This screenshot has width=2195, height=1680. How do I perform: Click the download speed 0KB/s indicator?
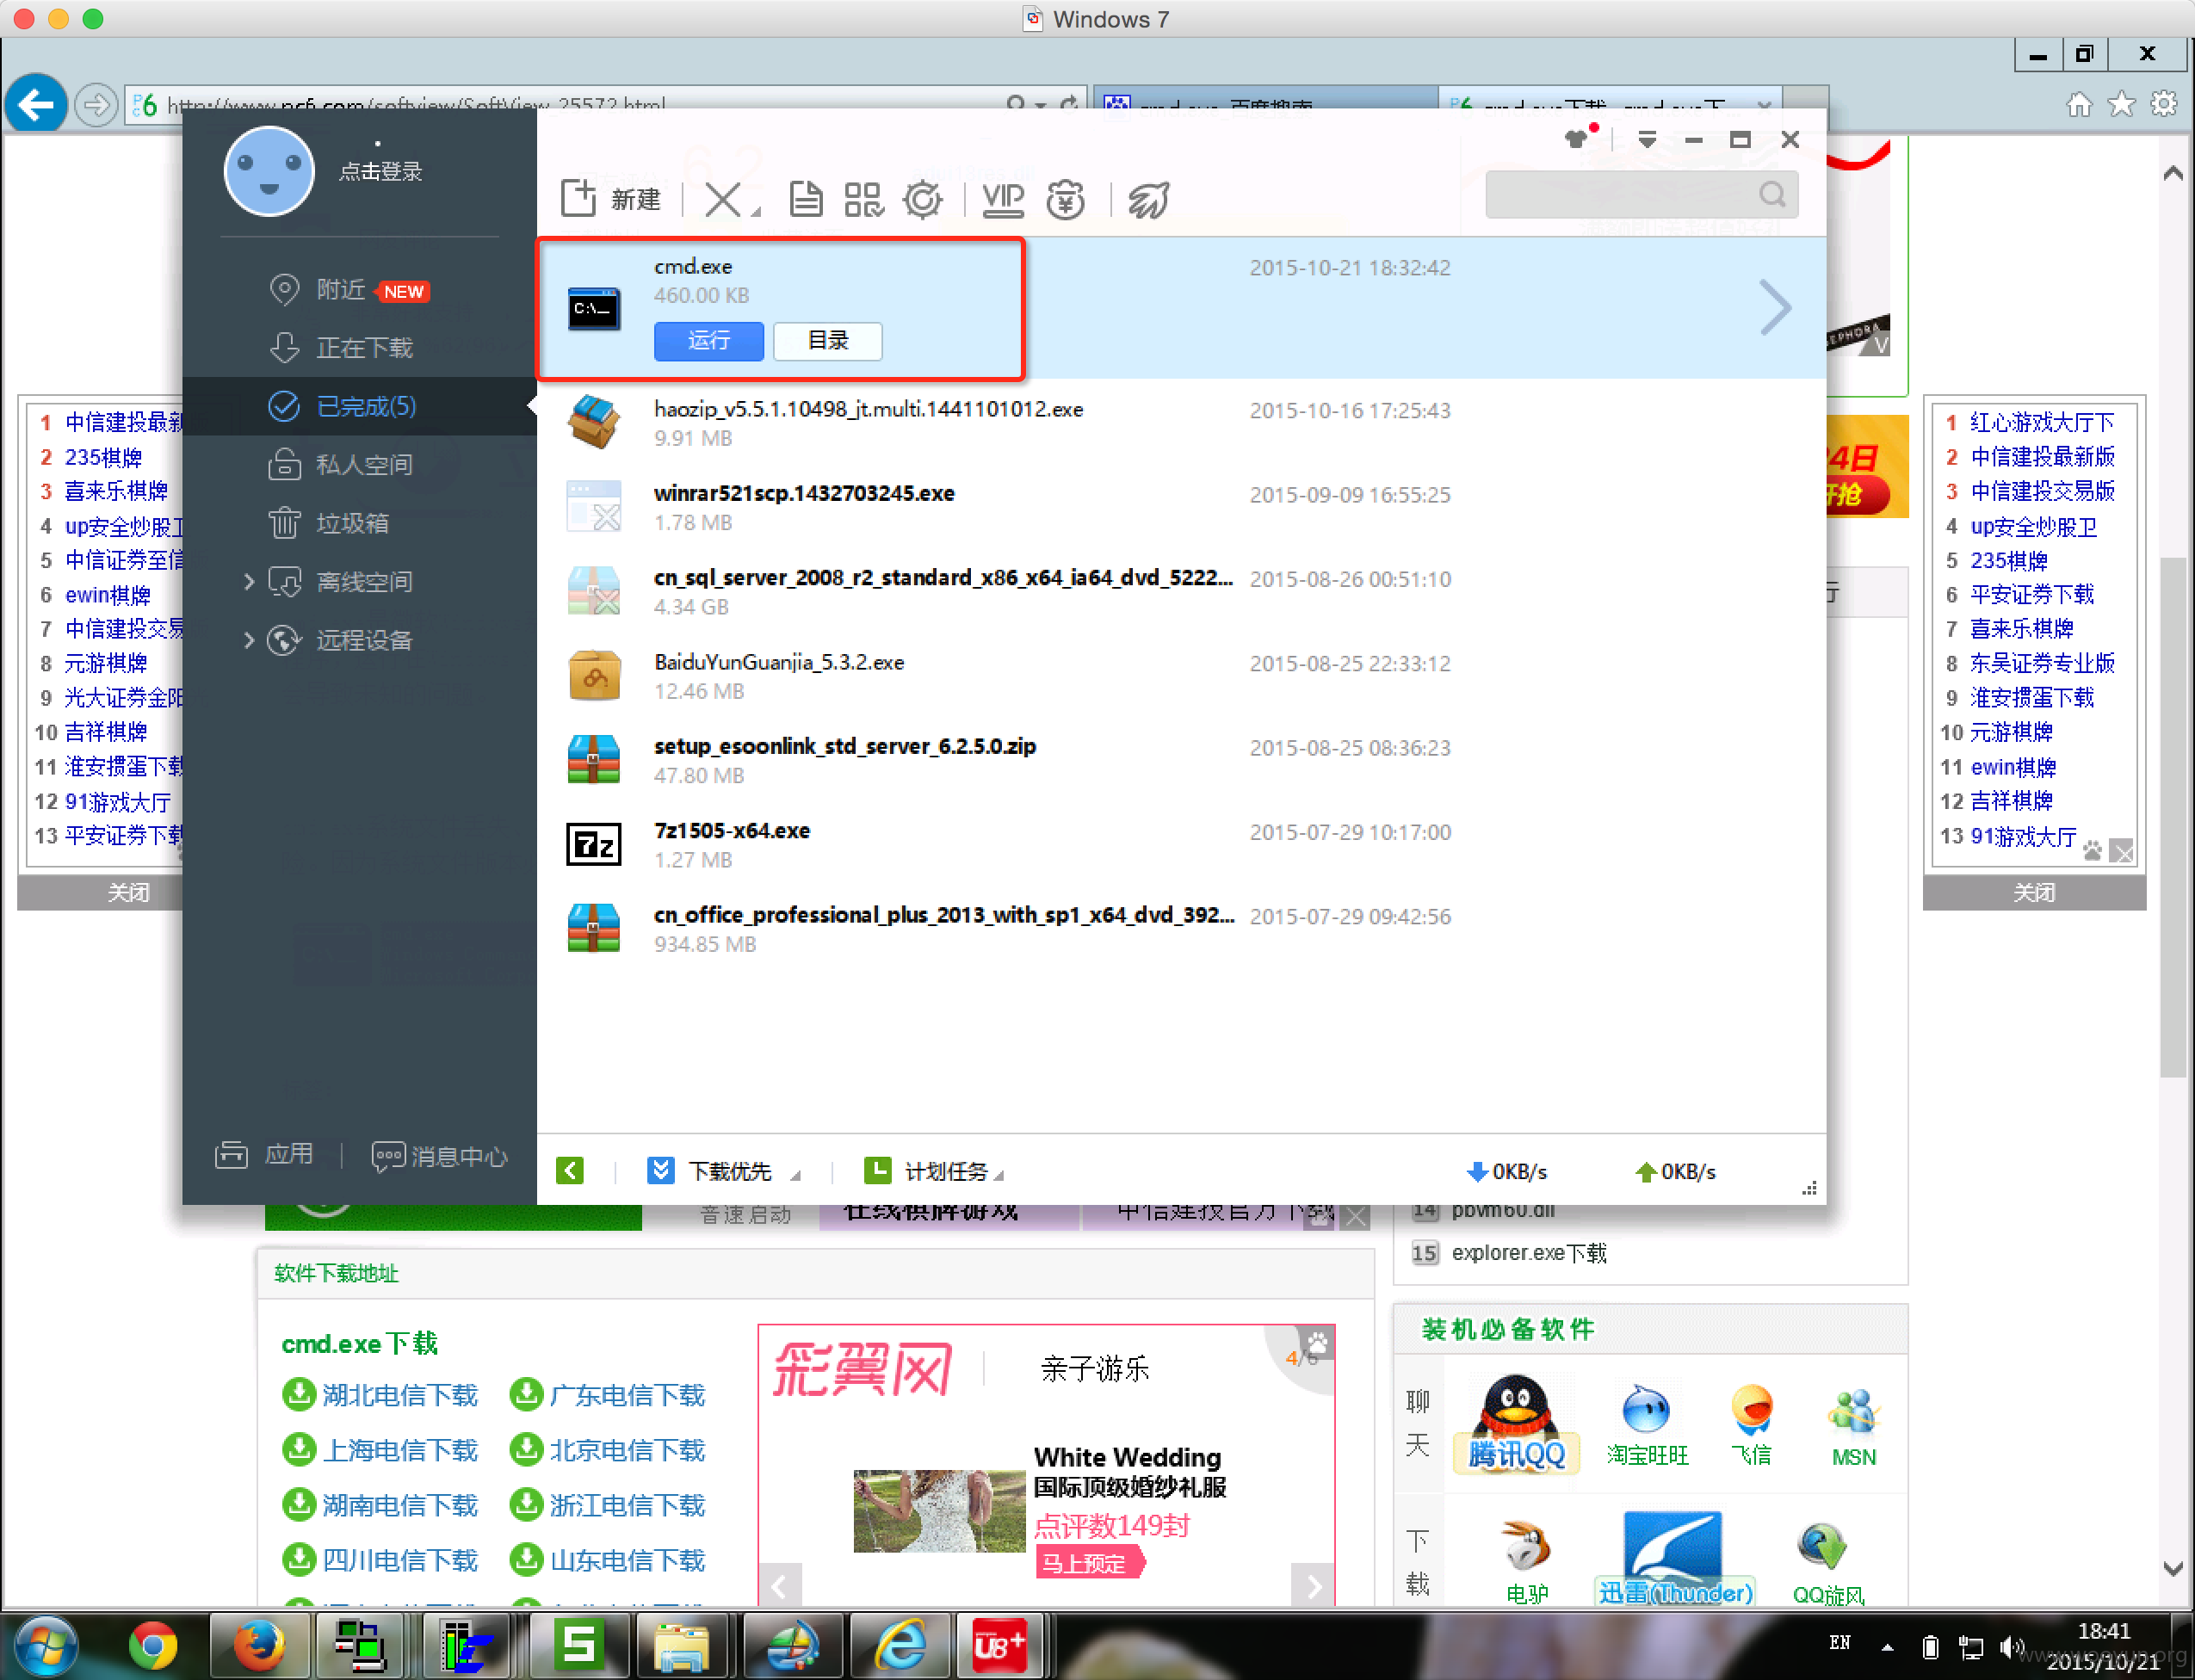1506,1171
